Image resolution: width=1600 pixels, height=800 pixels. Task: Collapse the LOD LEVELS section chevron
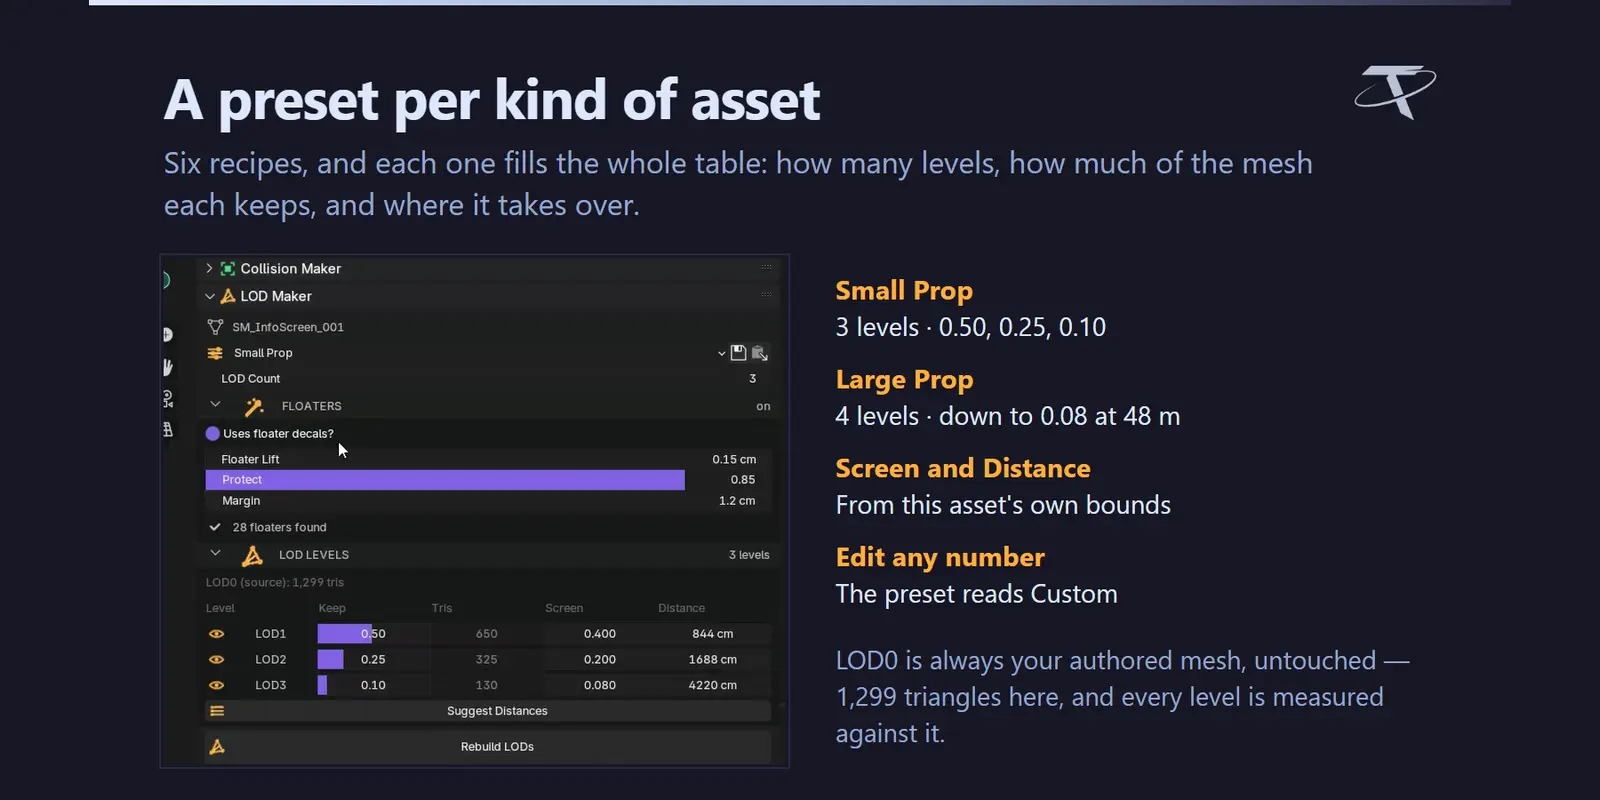click(x=215, y=553)
